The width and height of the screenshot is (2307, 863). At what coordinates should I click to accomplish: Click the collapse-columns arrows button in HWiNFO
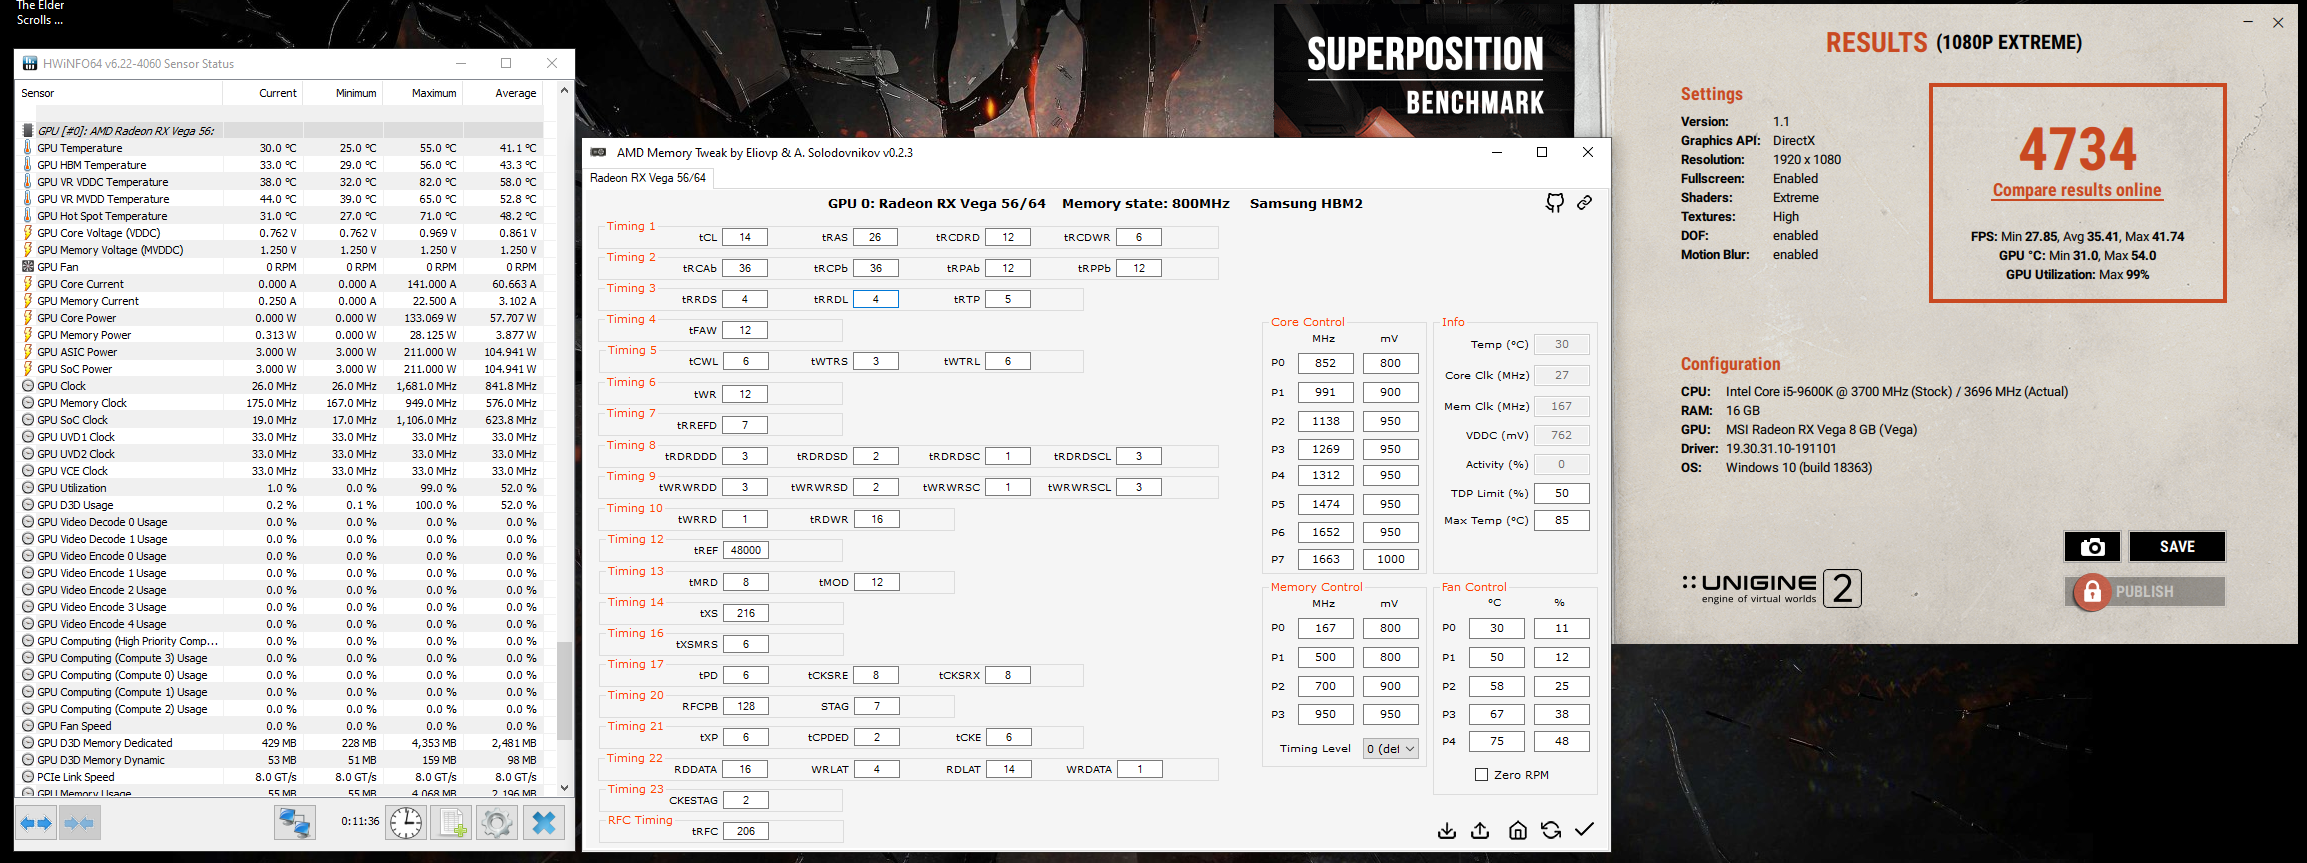(78, 823)
